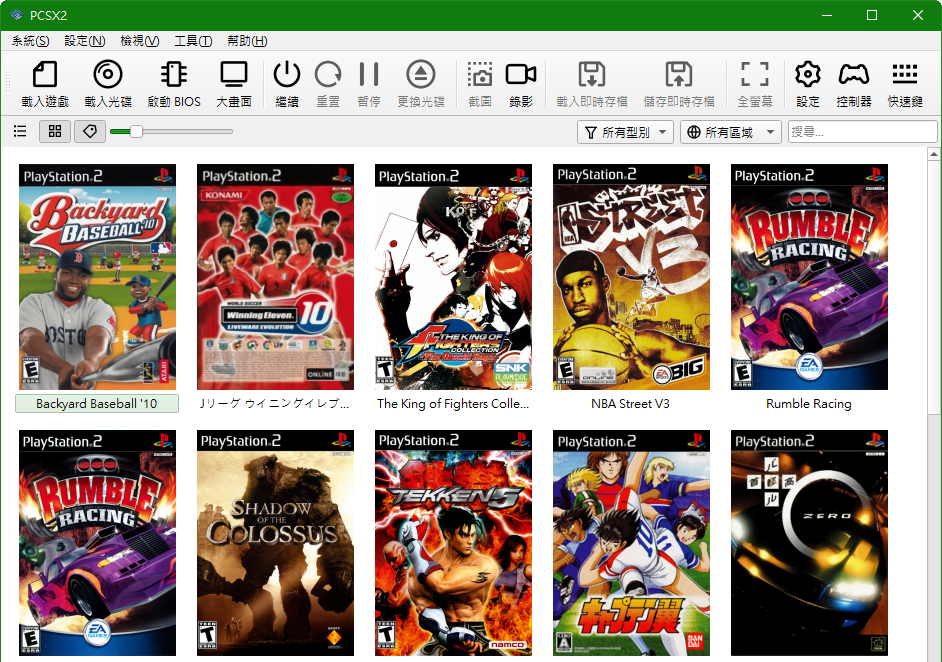This screenshot has width=942, height=662.
Task: Select Rumble Racing cover in bottom row
Action: click(97, 542)
